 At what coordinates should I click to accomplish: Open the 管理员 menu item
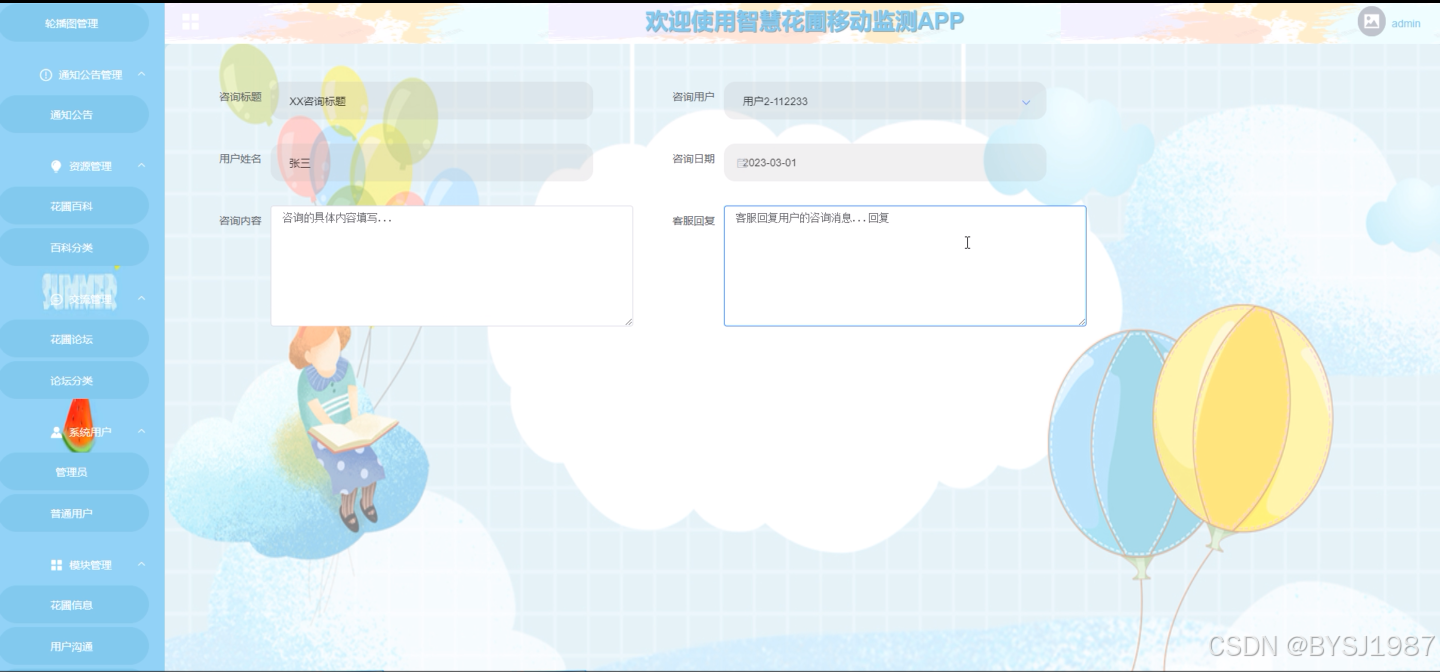pos(72,472)
